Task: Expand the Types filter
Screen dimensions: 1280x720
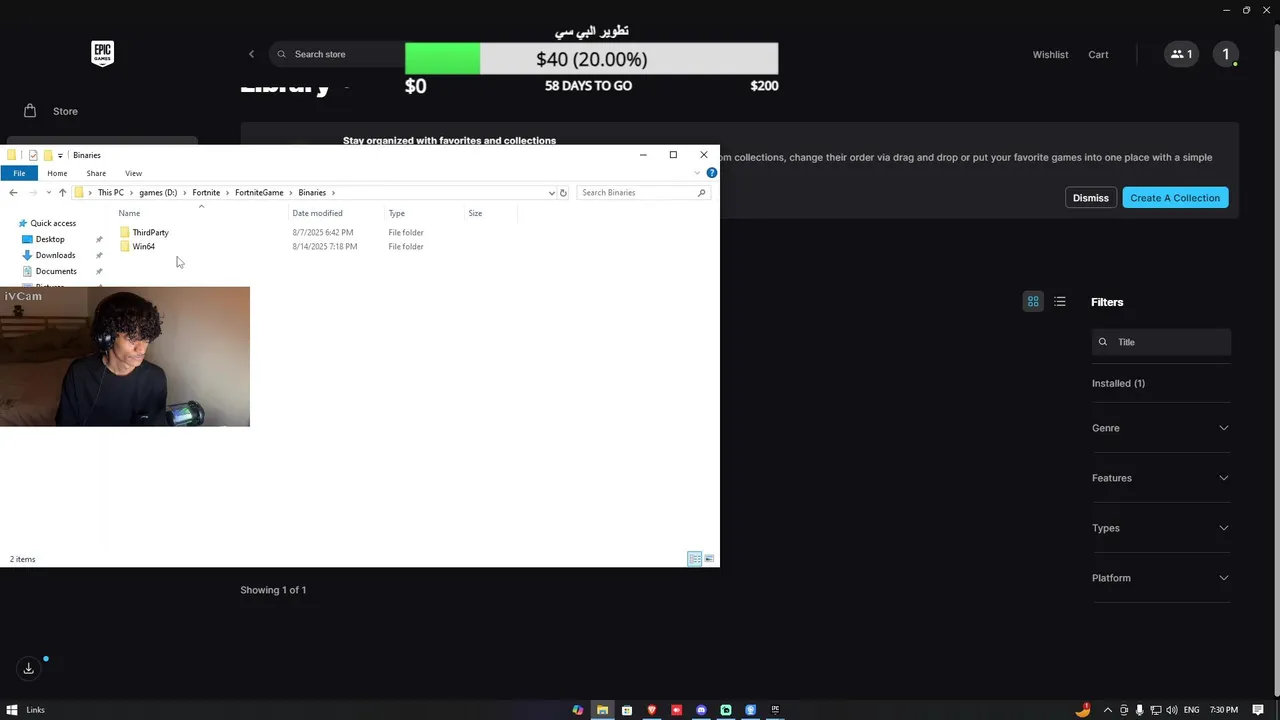Action: [1160, 528]
